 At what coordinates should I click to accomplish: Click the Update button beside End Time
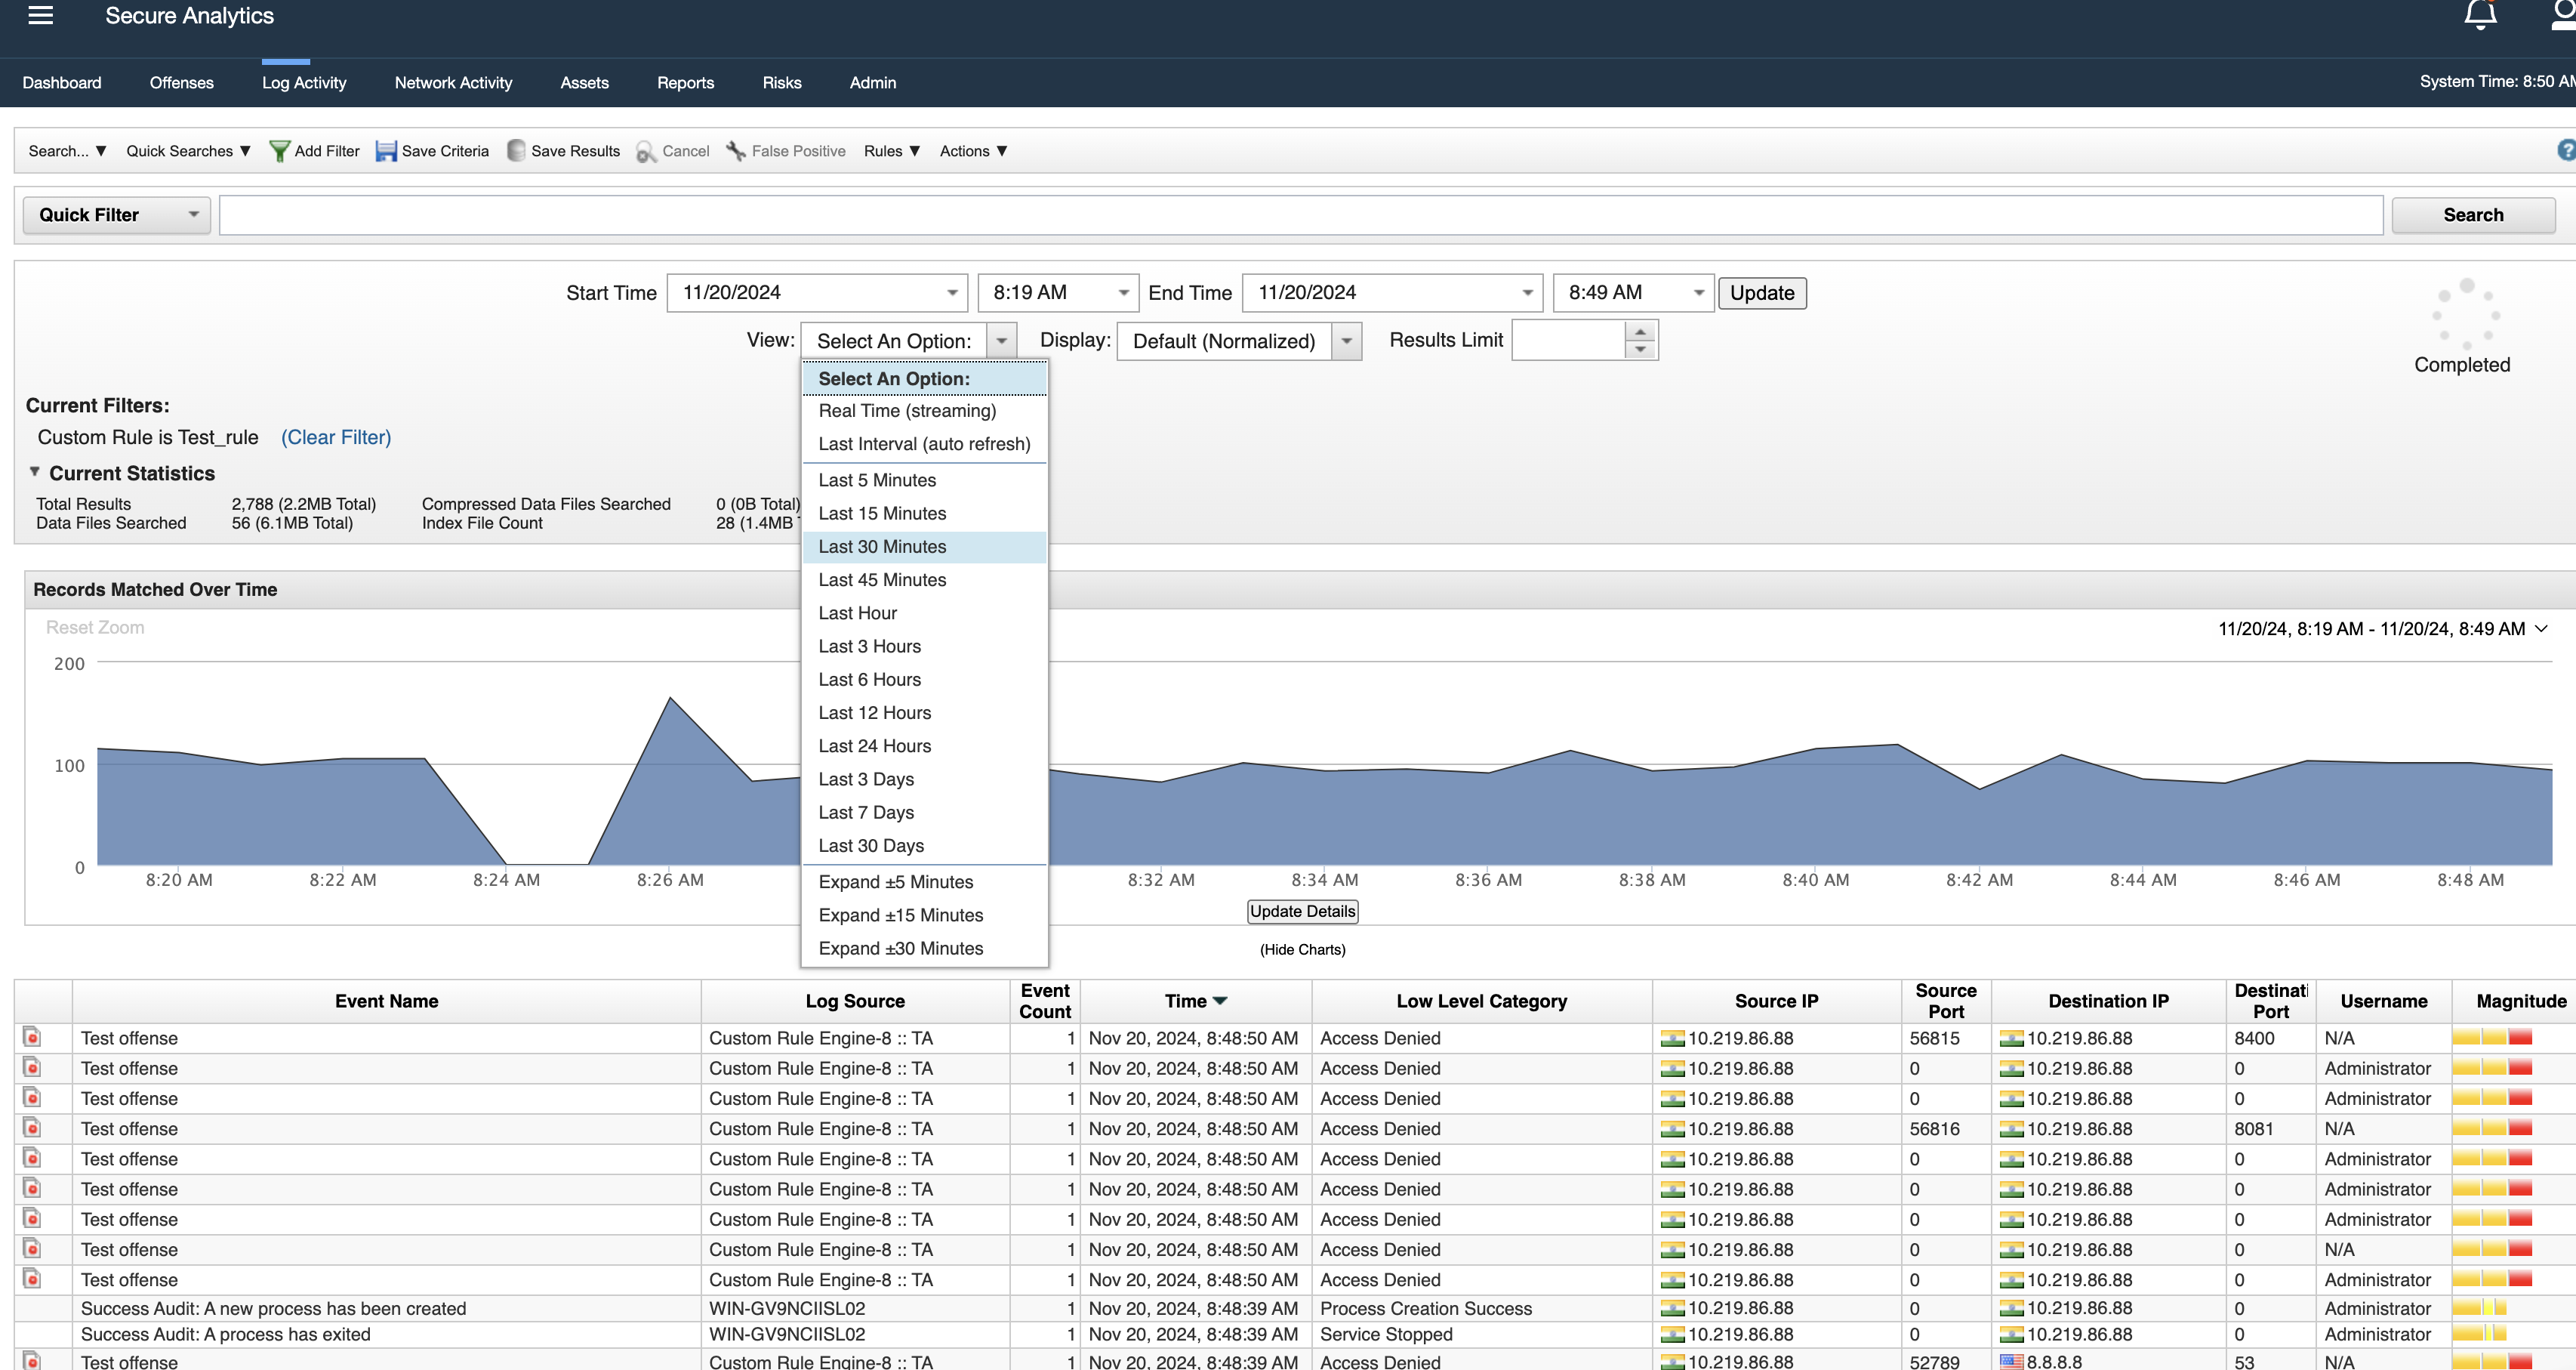coord(1762,293)
